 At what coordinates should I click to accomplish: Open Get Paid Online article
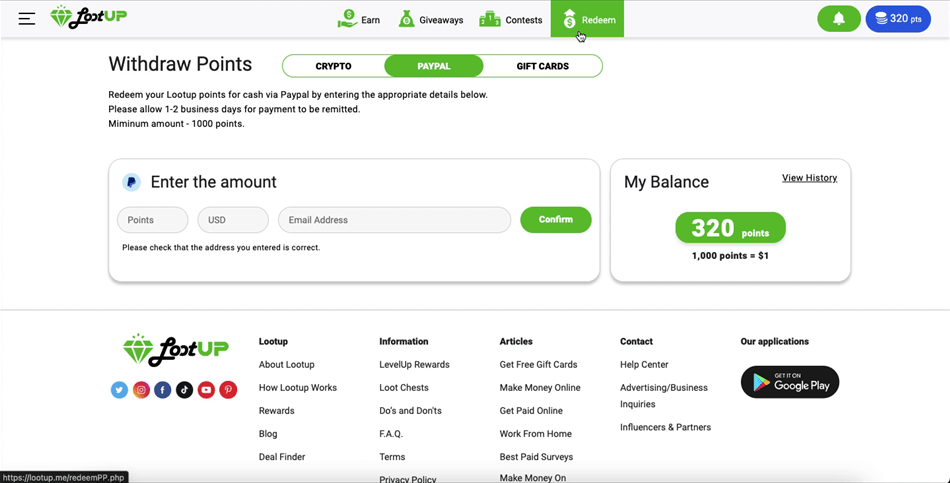pyautogui.click(x=531, y=410)
